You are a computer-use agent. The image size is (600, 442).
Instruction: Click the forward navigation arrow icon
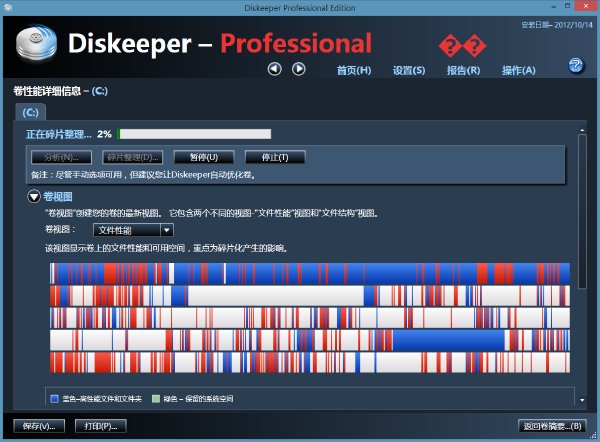click(298, 69)
